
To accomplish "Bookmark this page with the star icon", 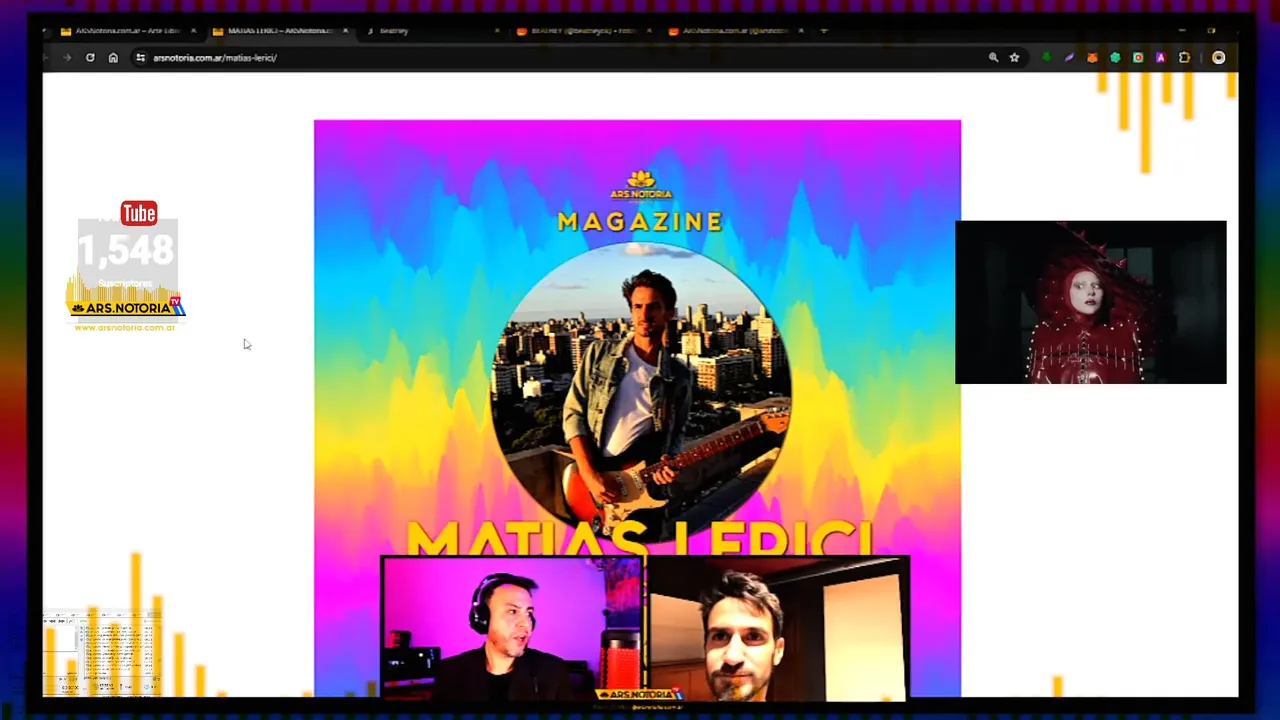I will (1014, 58).
